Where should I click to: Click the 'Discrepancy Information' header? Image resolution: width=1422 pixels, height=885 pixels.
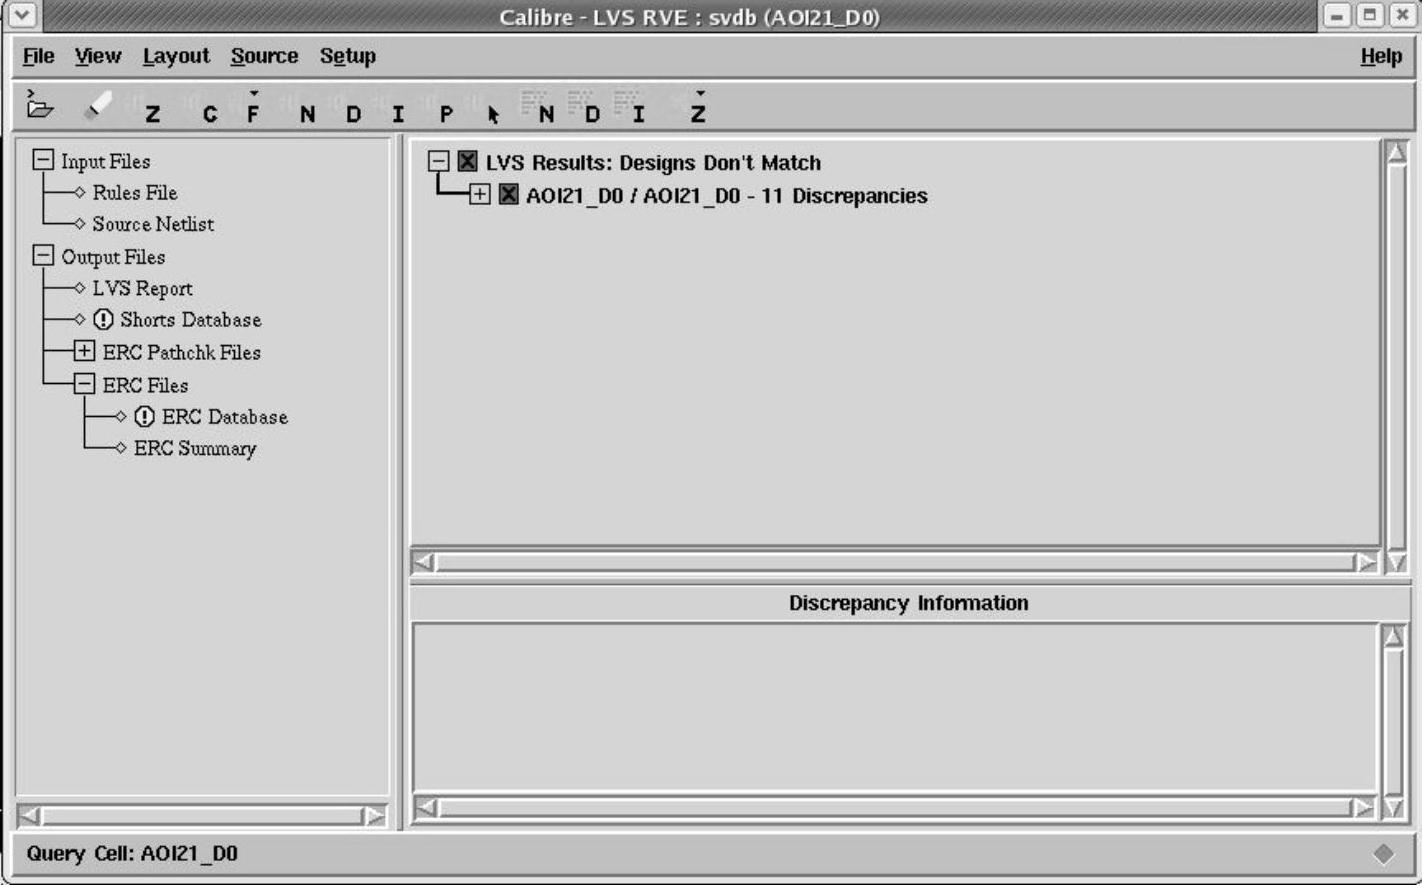coord(908,603)
